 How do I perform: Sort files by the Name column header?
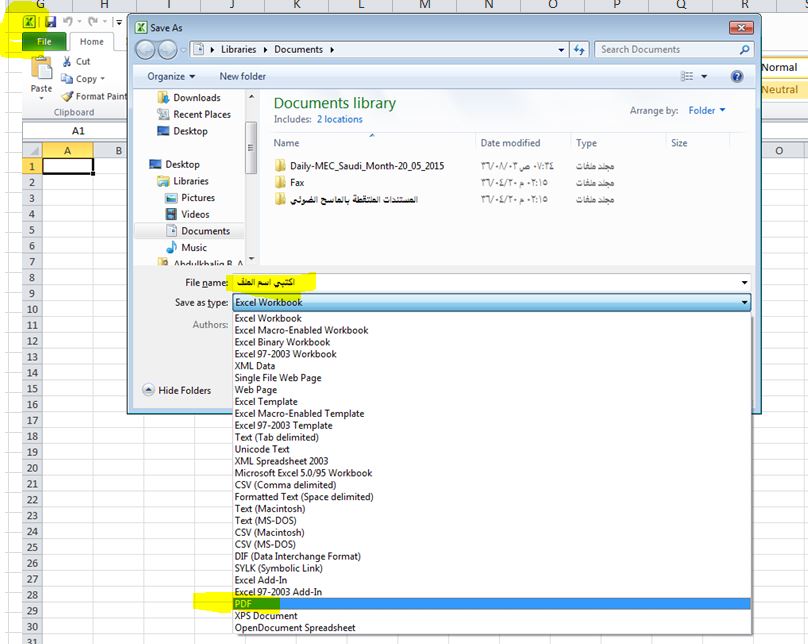[286, 143]
